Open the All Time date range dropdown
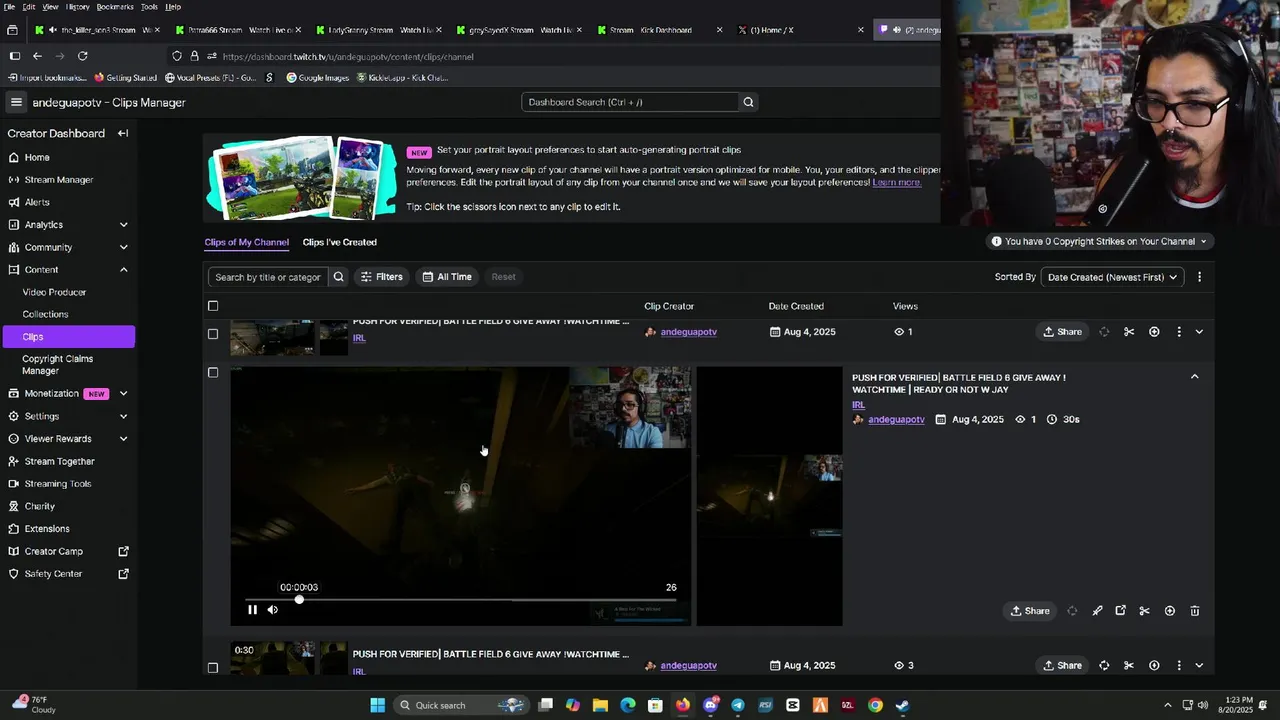 [x=446, y=277]
